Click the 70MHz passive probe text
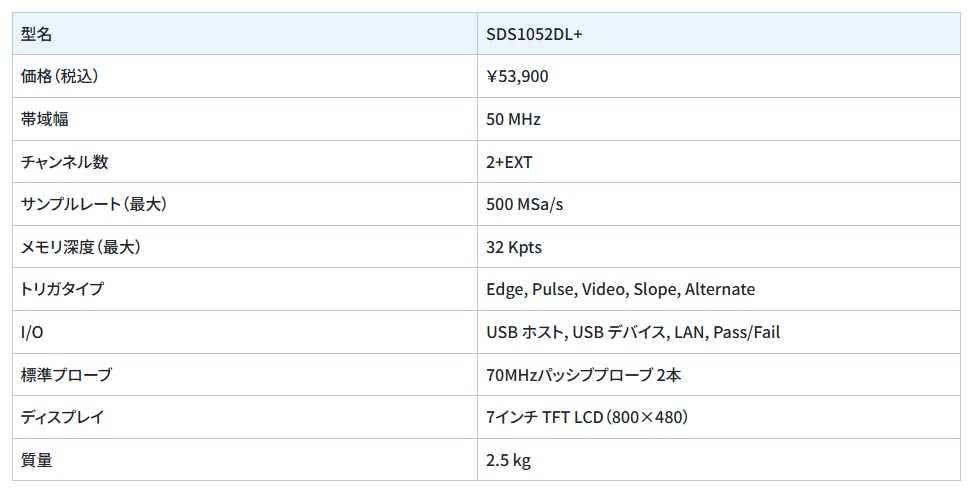The image size is (969, 488). coord(584,375)
